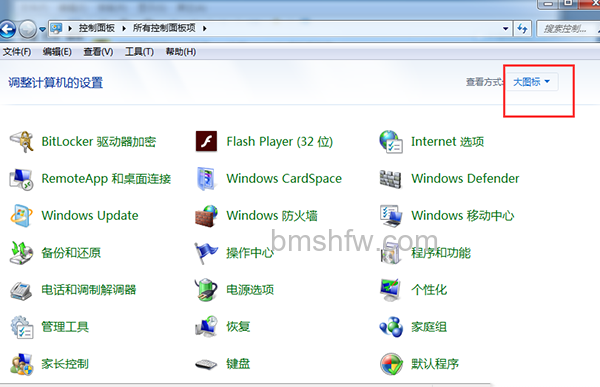The image size is (600, 387).
Task: Focus the control panel search box
Action: tap(568, 29)
